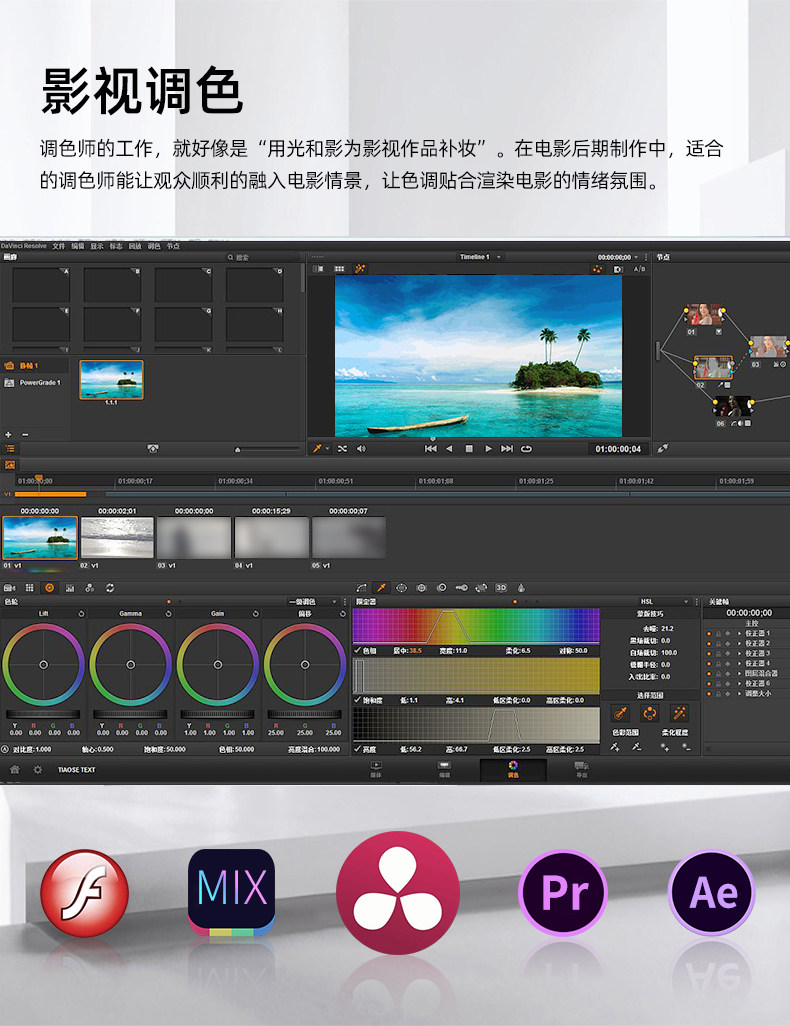The width and height of the screenshot is (790, 1026).
Task: Toggle the 饱和度 qualifier checkbox
Action: coord(357,700)
